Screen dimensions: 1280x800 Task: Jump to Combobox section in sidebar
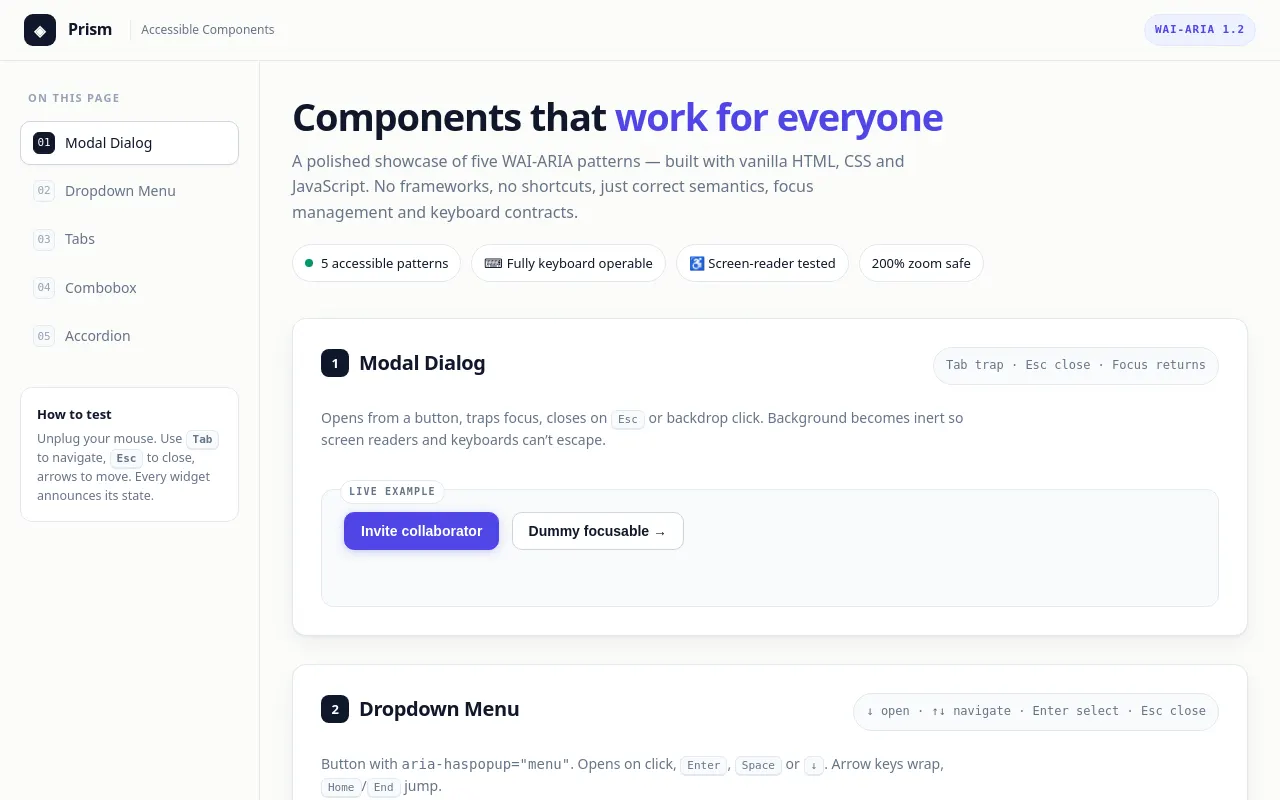pos(129,288)
